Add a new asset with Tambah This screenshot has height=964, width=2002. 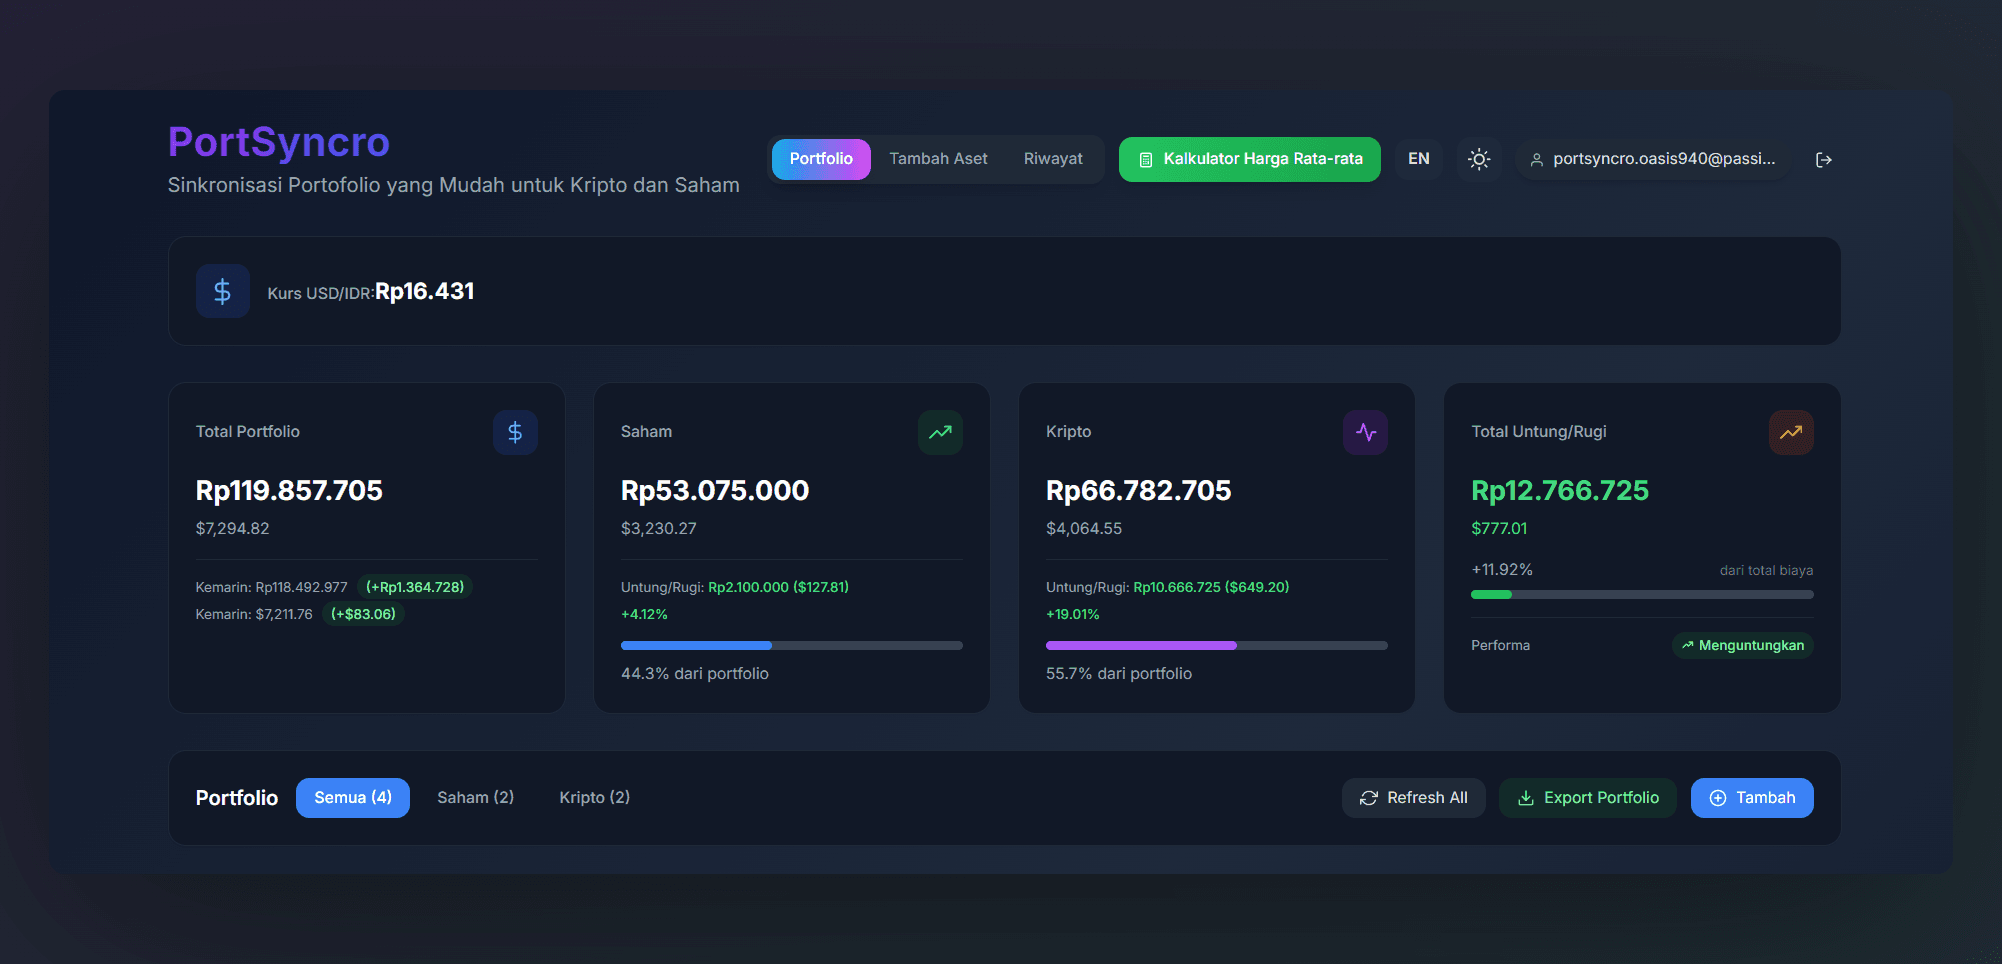(x=1751, y=798)
